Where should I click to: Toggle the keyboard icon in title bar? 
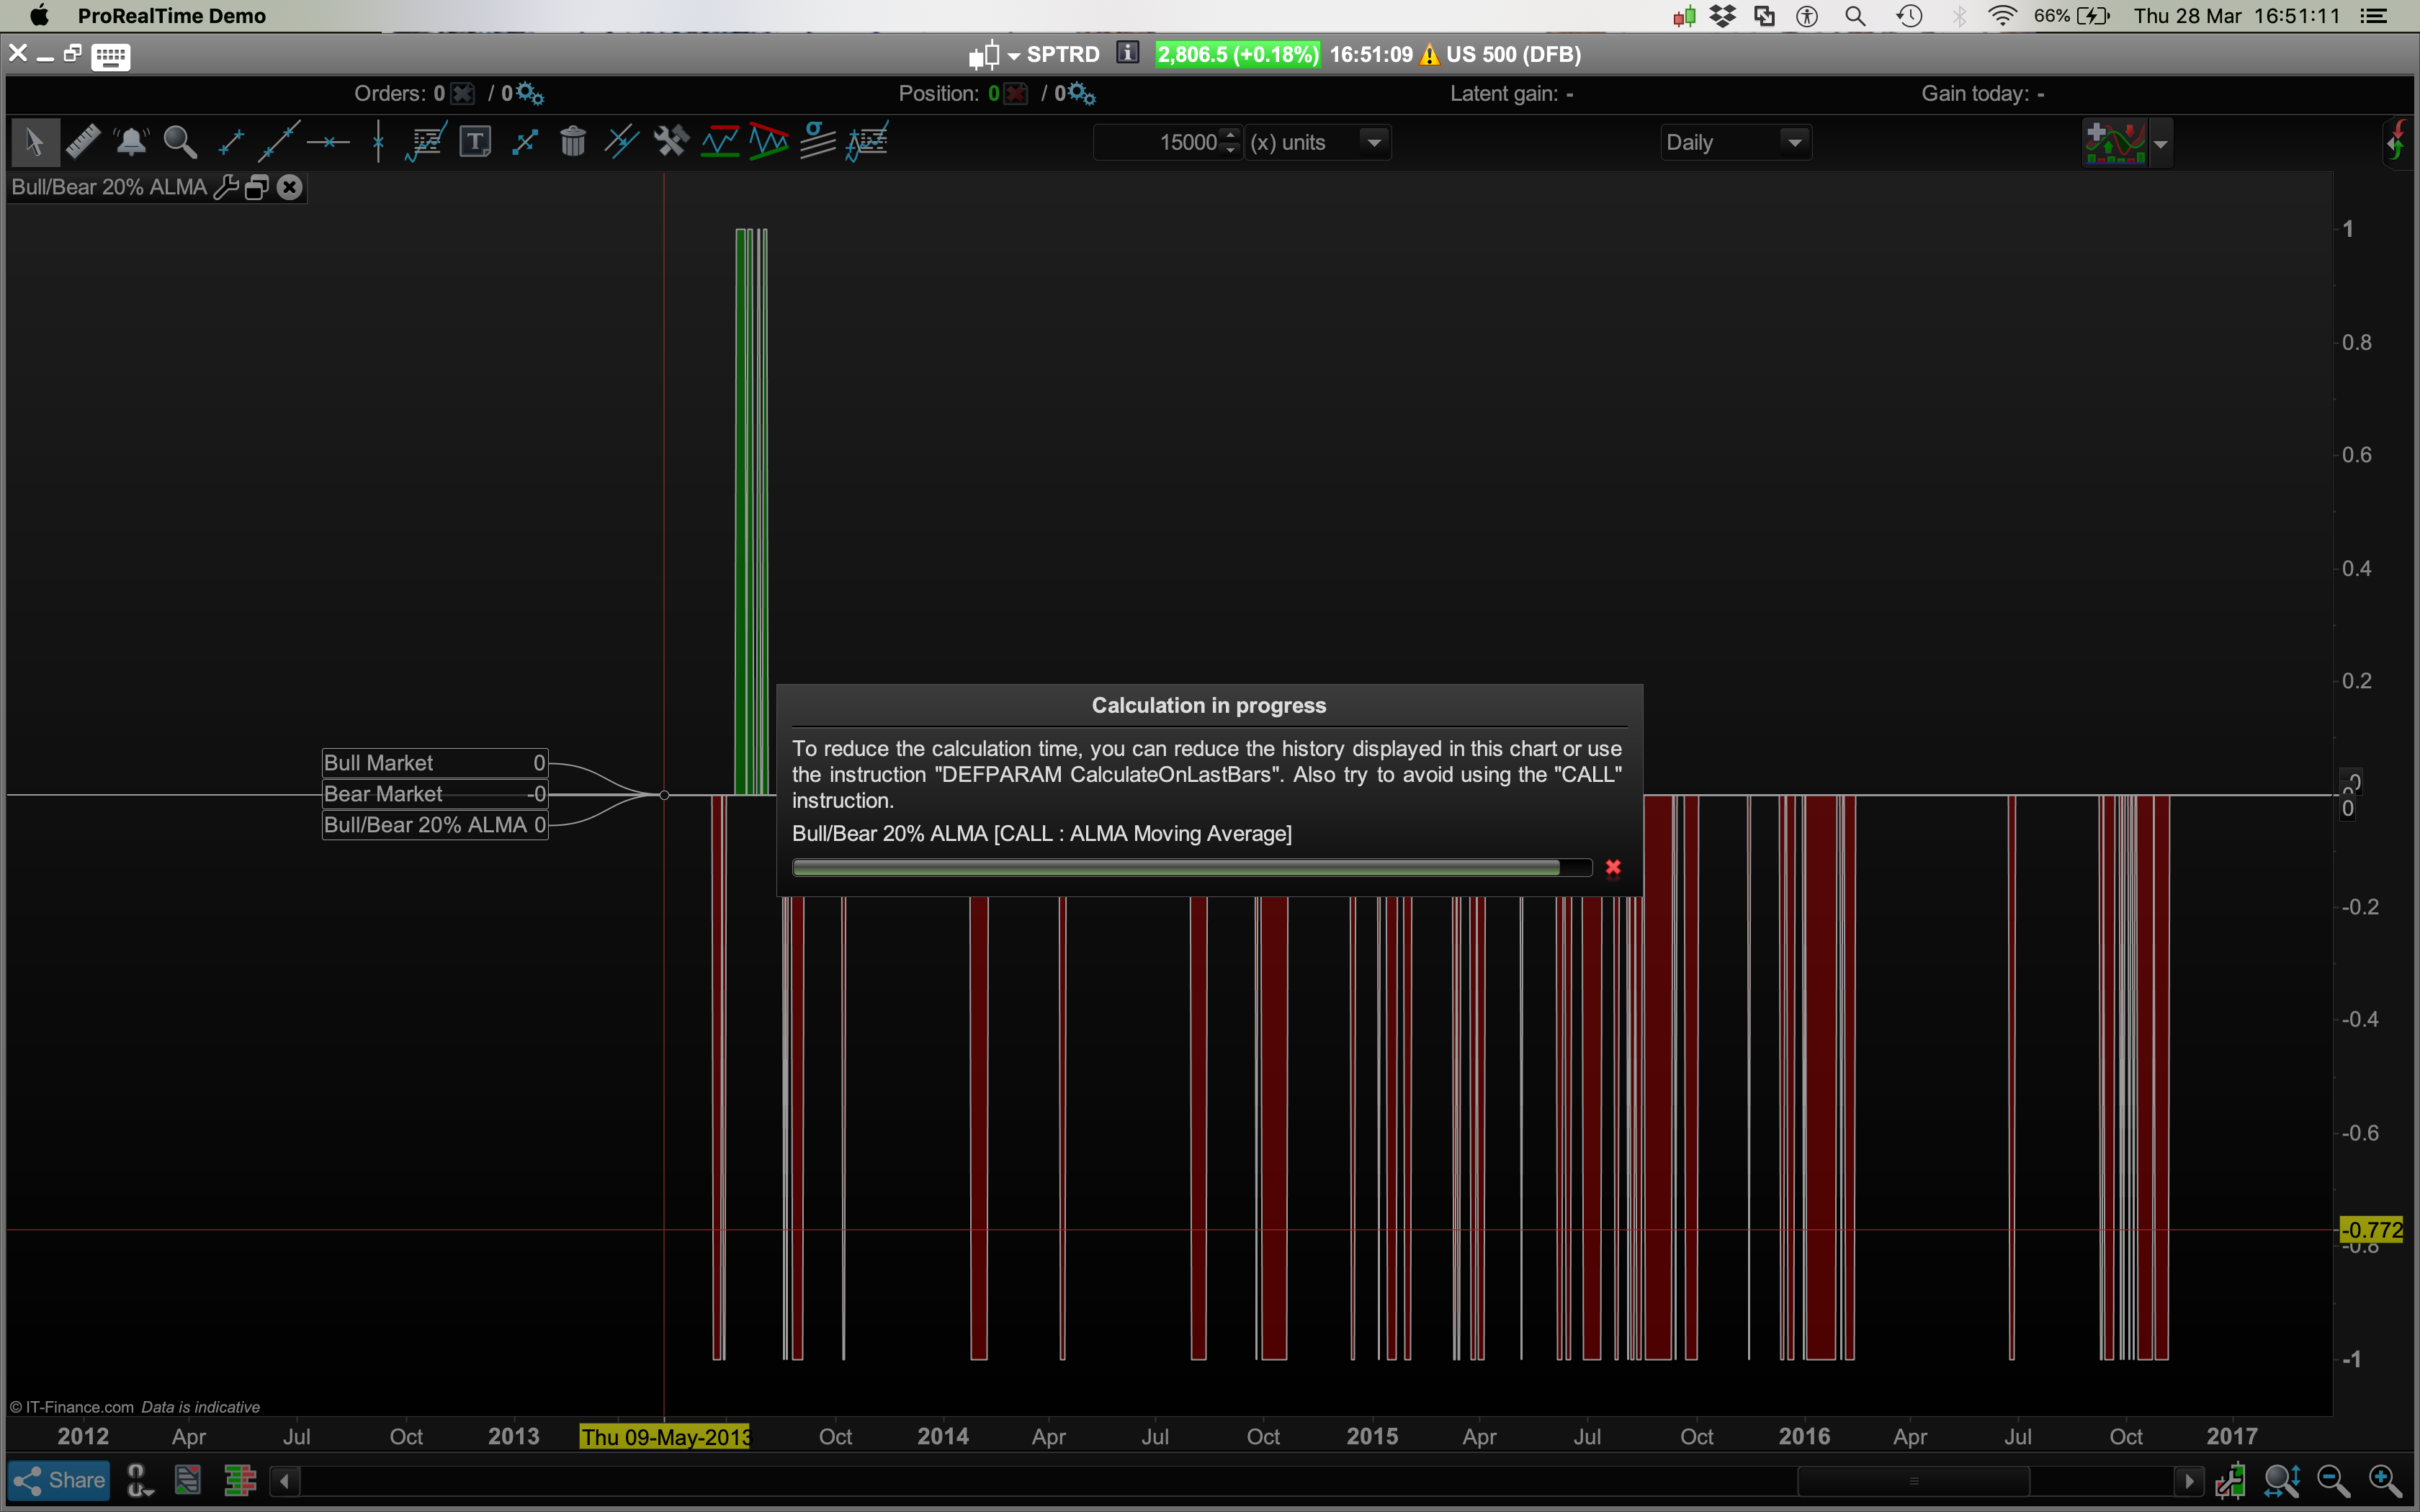[x=110, y=56]
